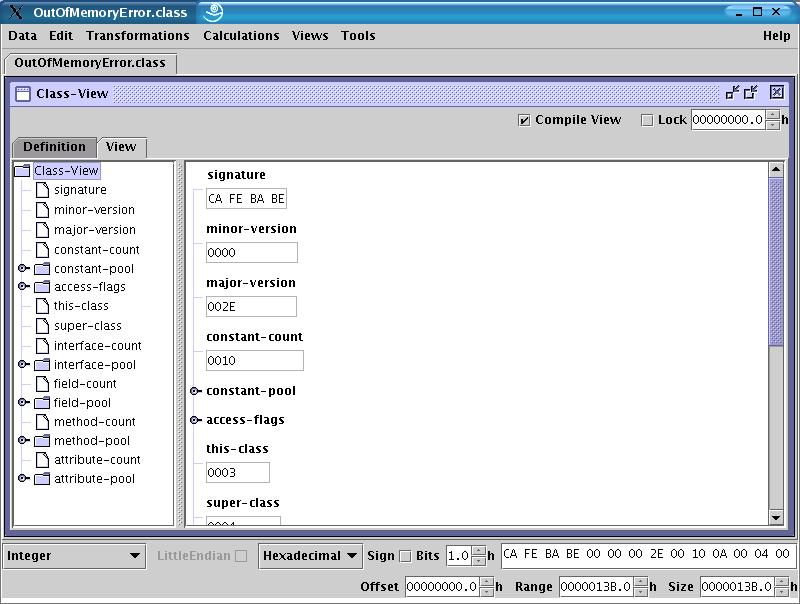Enable the Lock checkbox
The image size is (800, 604).
[647, 120]
